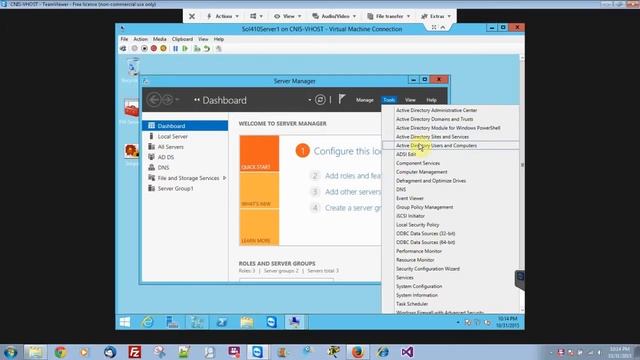Click Chrome icon on host taskbar

click(x=60, y=352)
